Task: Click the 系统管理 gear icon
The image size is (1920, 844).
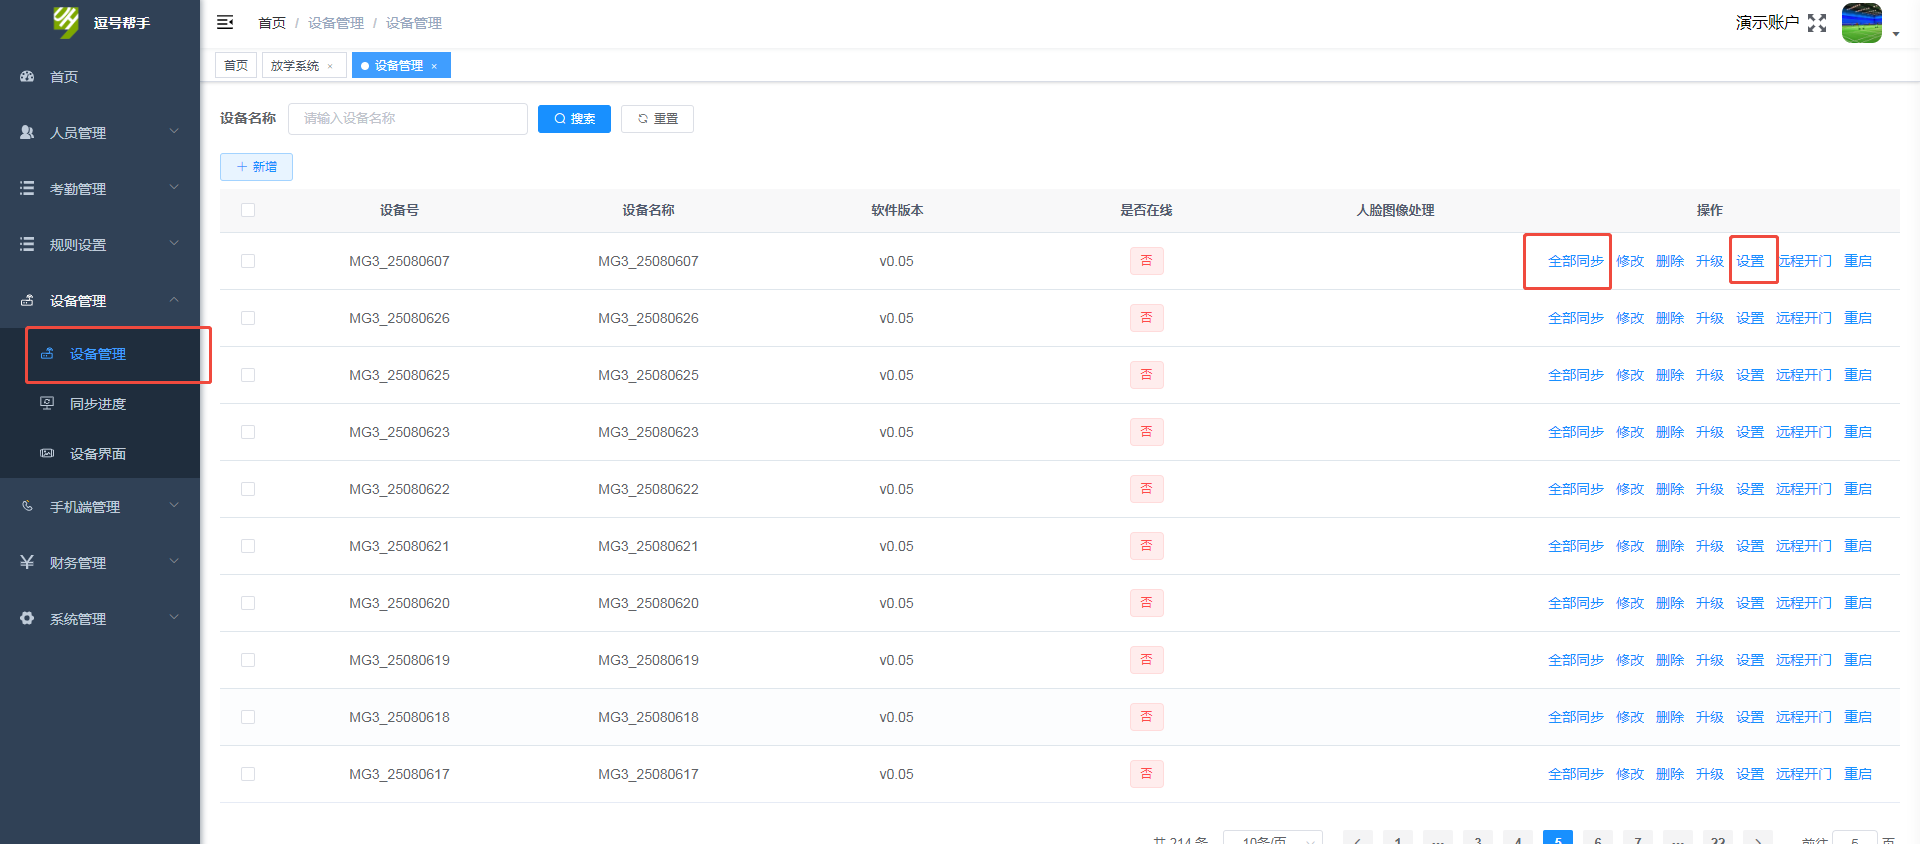Action: (x=27, y=618)
